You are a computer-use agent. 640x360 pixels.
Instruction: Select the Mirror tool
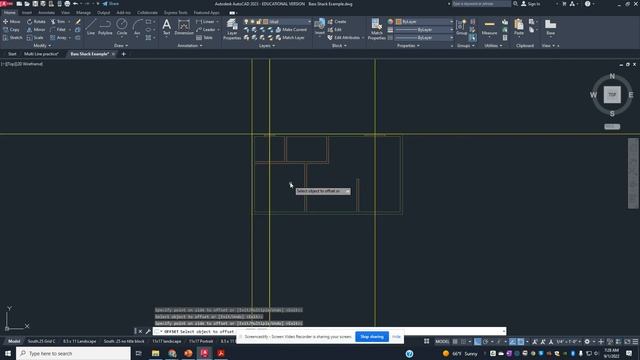pyautogui.click(x=36, y=30)
